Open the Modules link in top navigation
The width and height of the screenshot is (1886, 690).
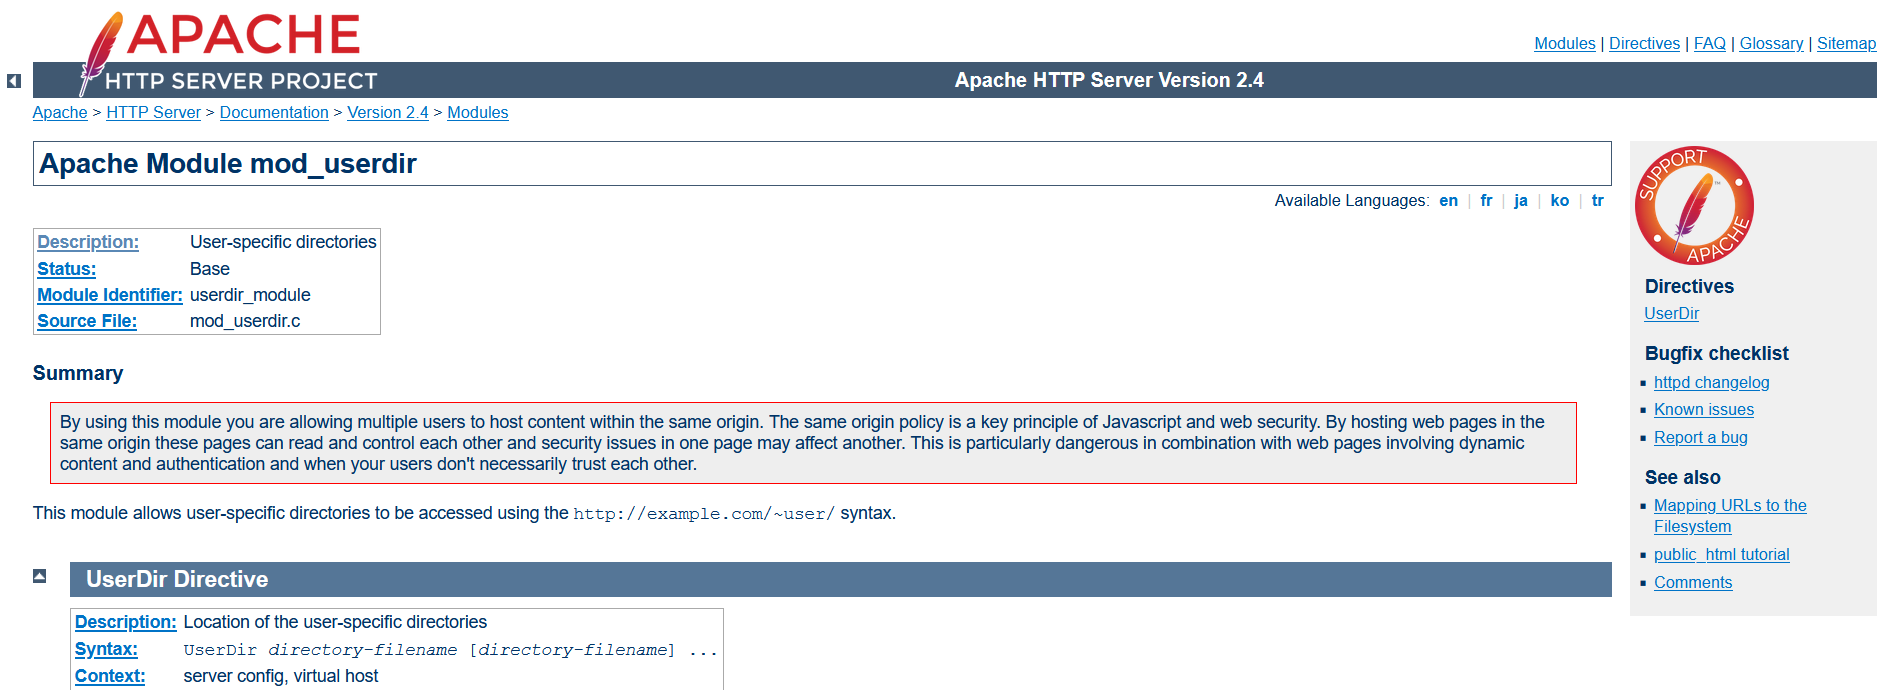pyautogui.click(x=1565, y=43)
